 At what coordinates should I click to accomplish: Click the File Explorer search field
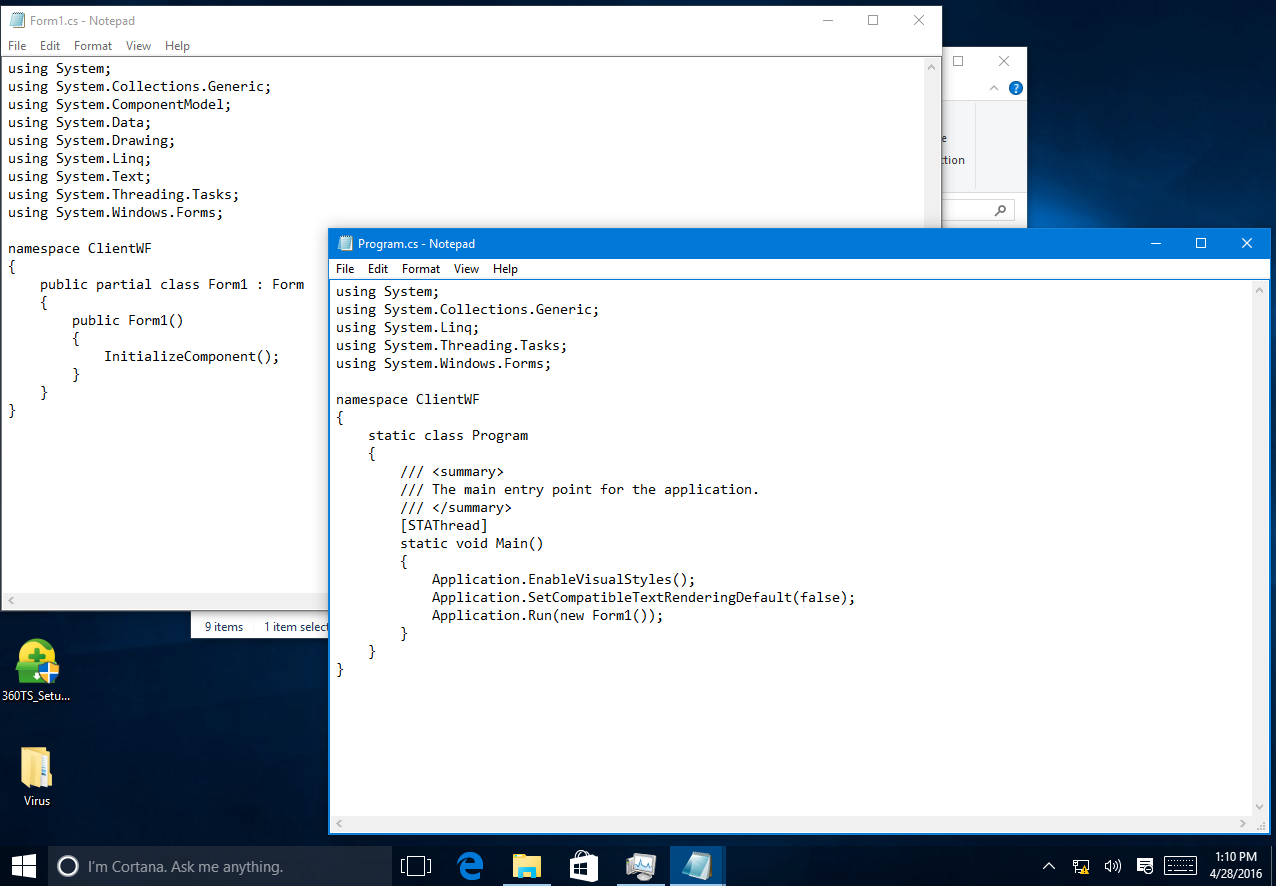click(970, 211)
